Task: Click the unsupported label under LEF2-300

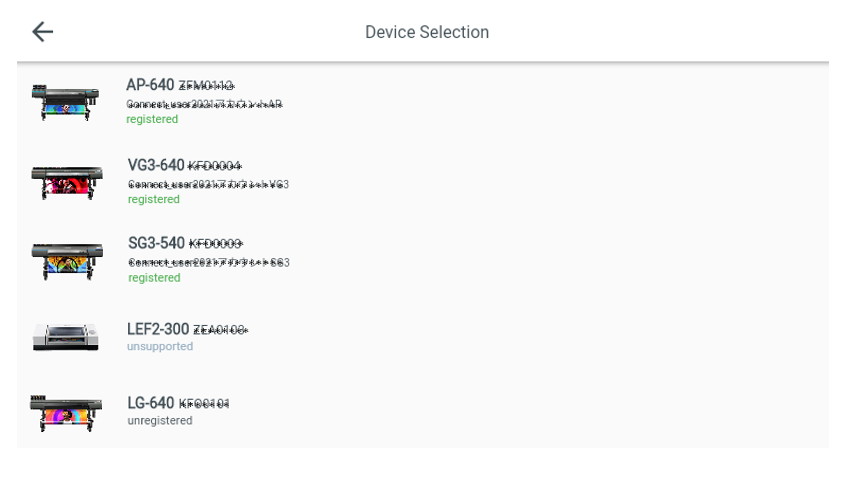Action: 160,346
